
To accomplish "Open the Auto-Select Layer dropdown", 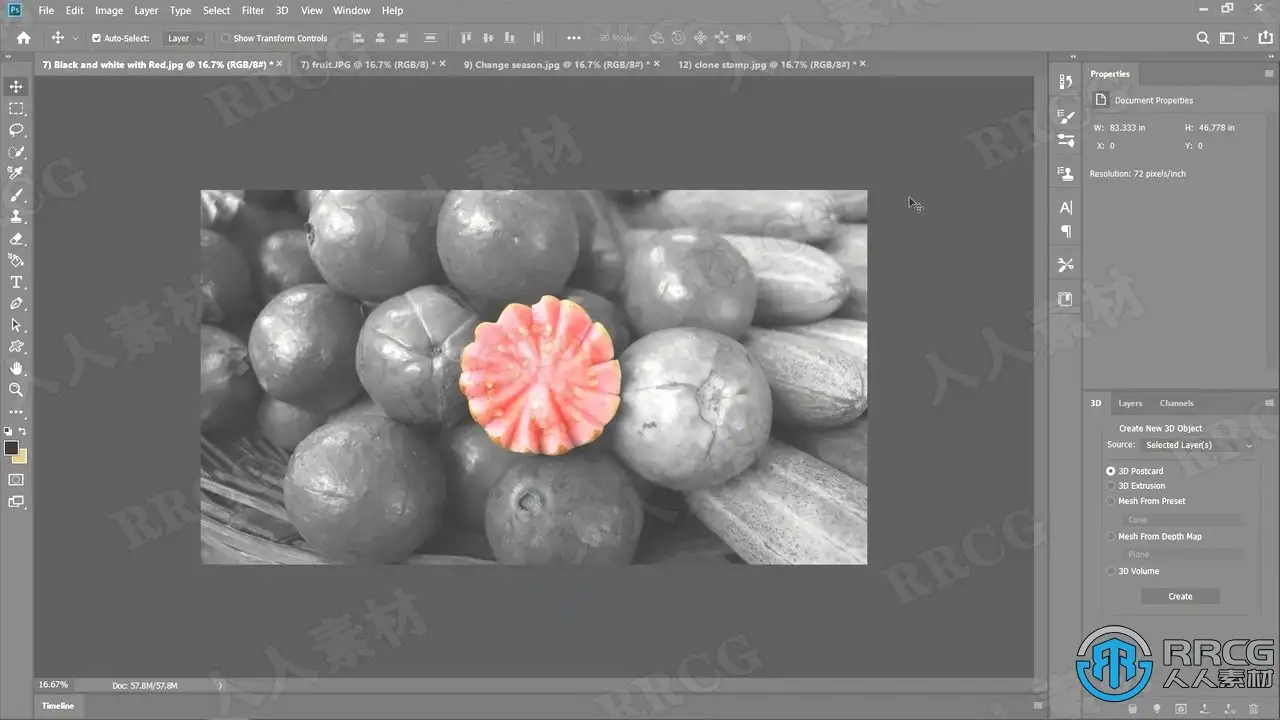I will click(x=185, y=38).
